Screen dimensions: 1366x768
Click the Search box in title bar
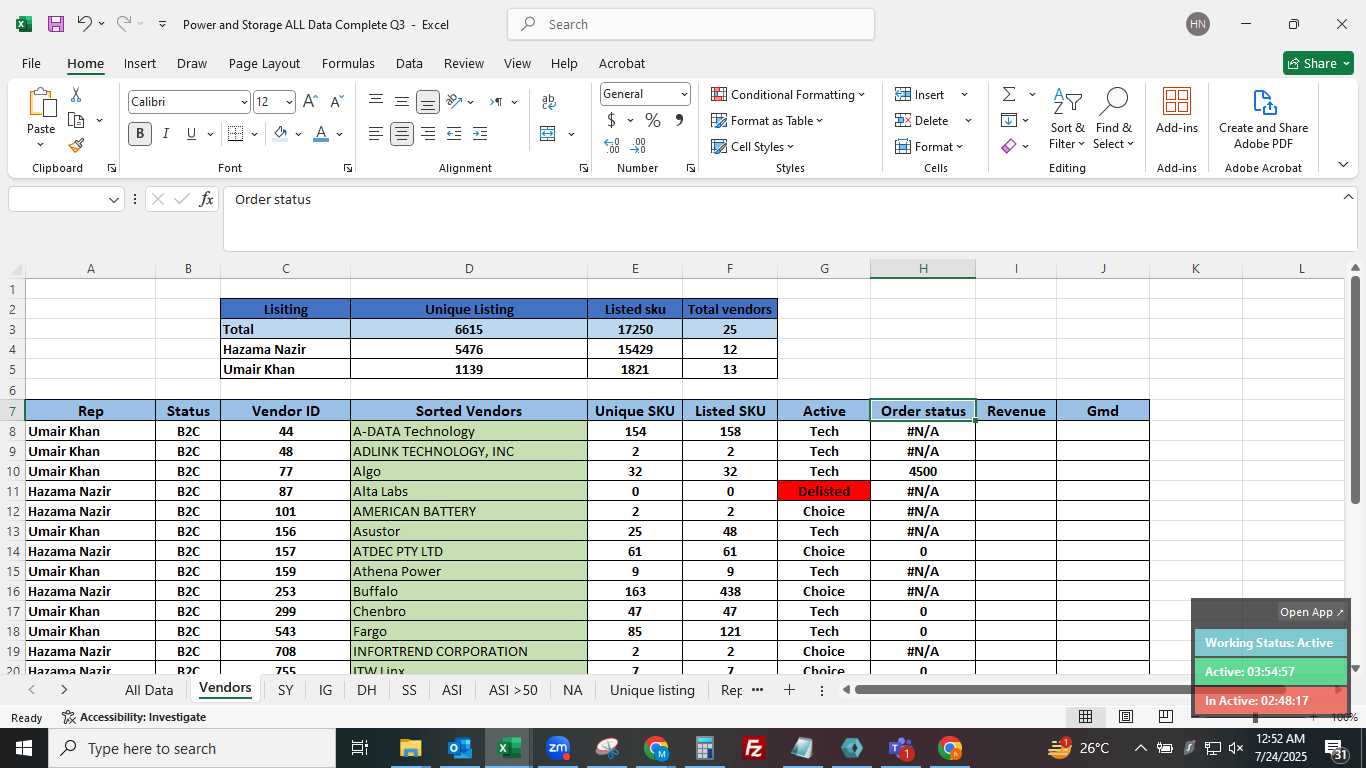point(691,24)
